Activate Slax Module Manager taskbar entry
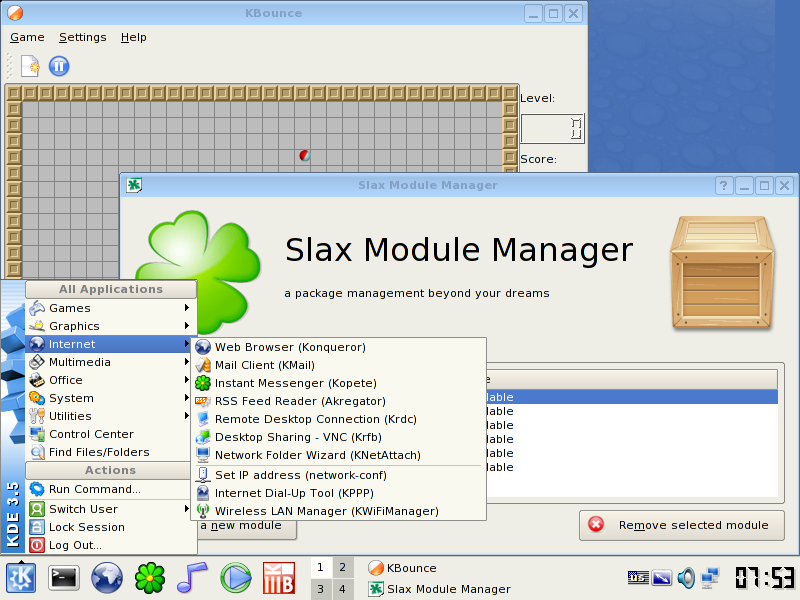This screenshot has height=600, width=800. [x=440, y=589]
